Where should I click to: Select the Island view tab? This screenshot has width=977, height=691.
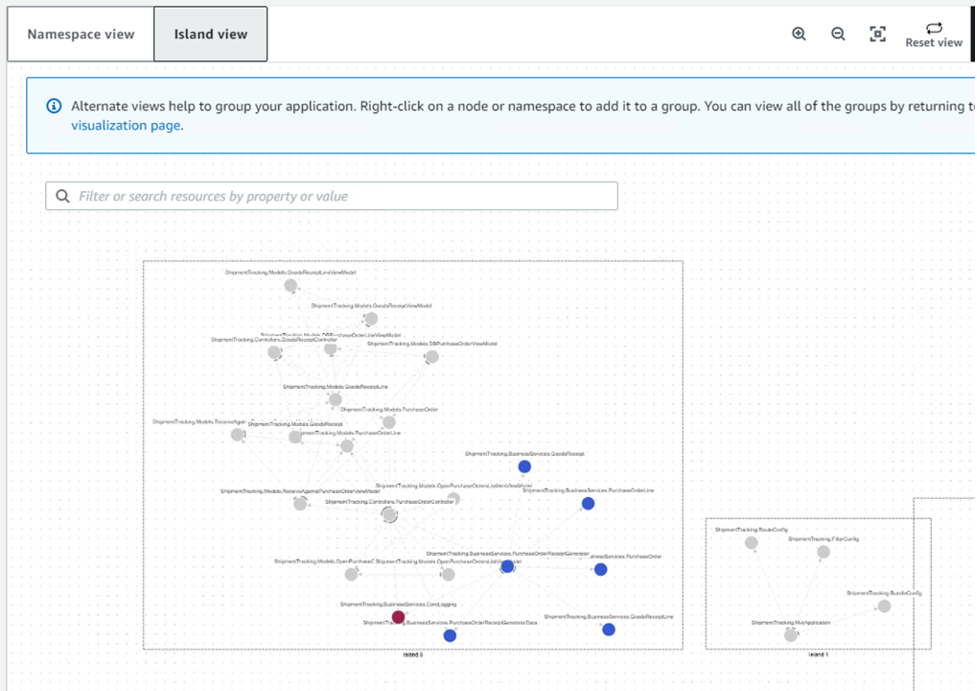click(209, 33)
